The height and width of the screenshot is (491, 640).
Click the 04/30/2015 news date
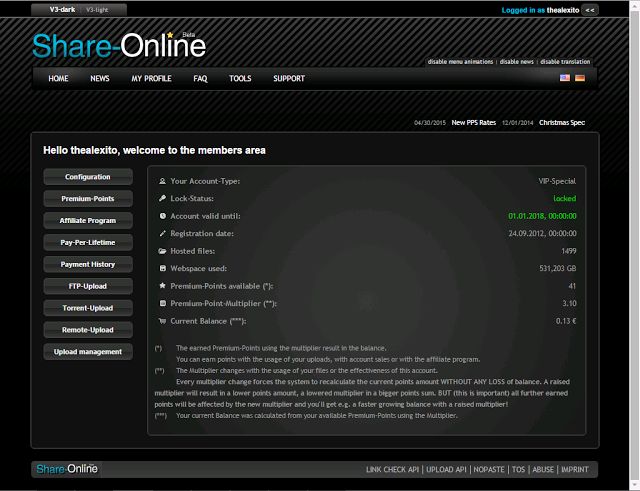coord(430,122)
